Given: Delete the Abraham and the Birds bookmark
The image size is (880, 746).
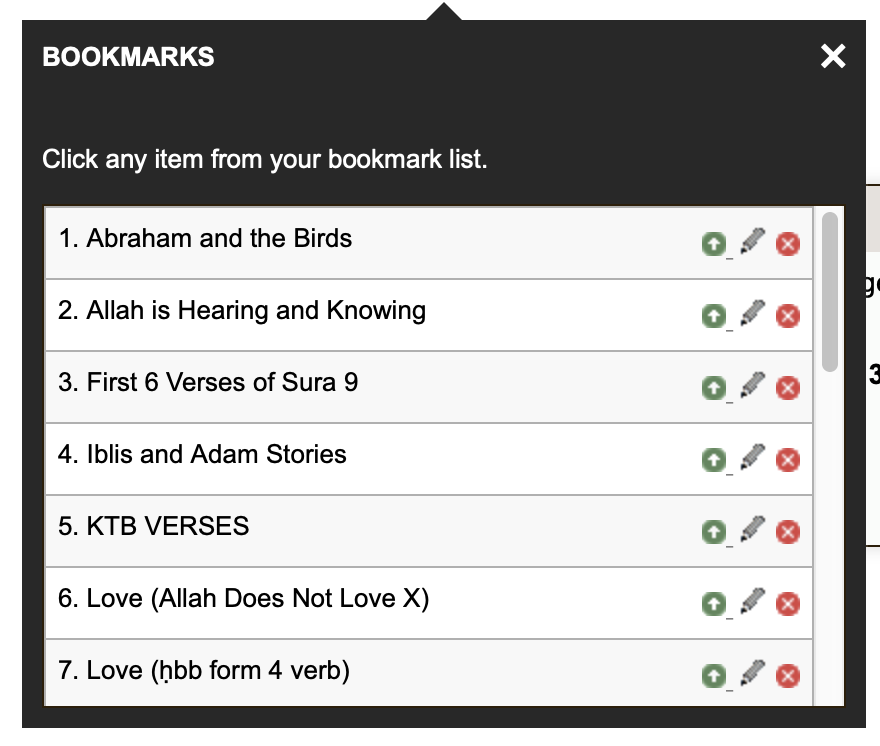Looking at the screenshot, I should tap(788, 244).
